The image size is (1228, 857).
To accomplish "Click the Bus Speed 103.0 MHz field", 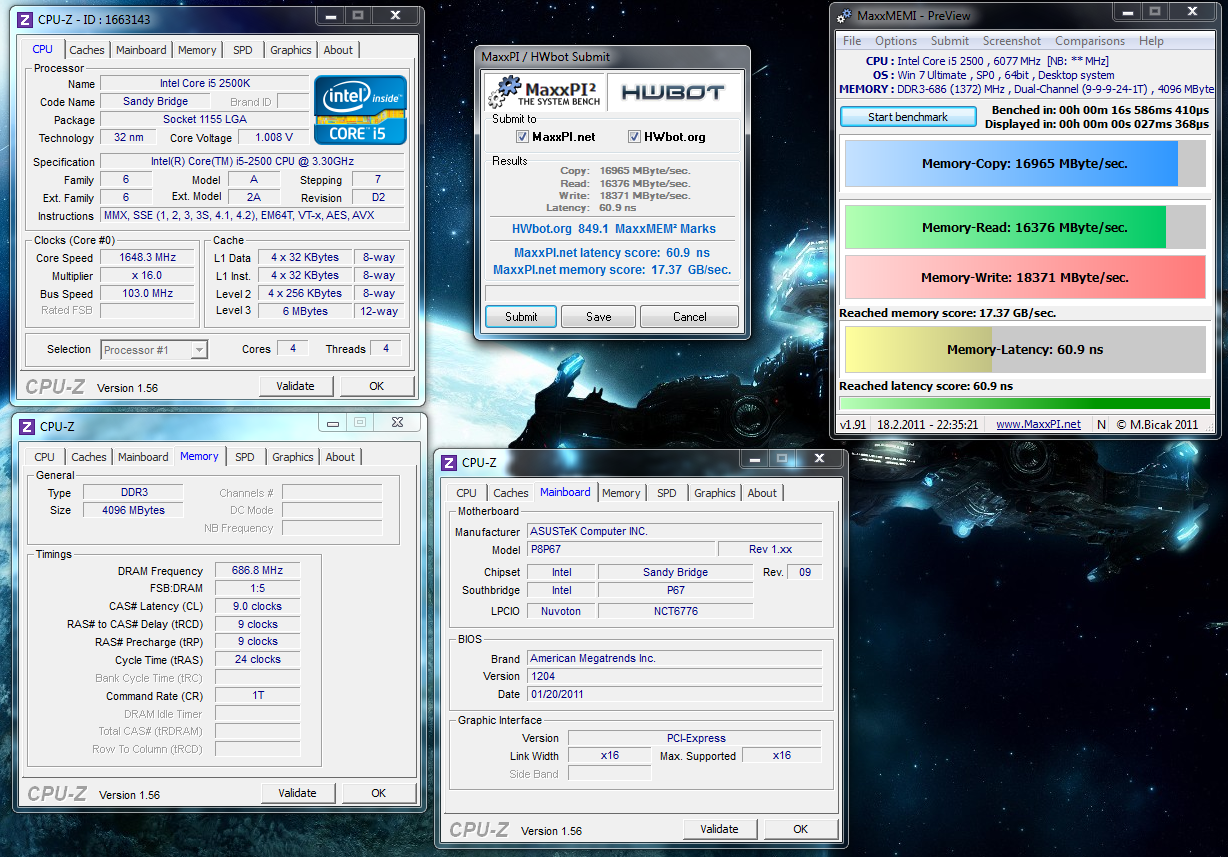I will click(148, 294).
